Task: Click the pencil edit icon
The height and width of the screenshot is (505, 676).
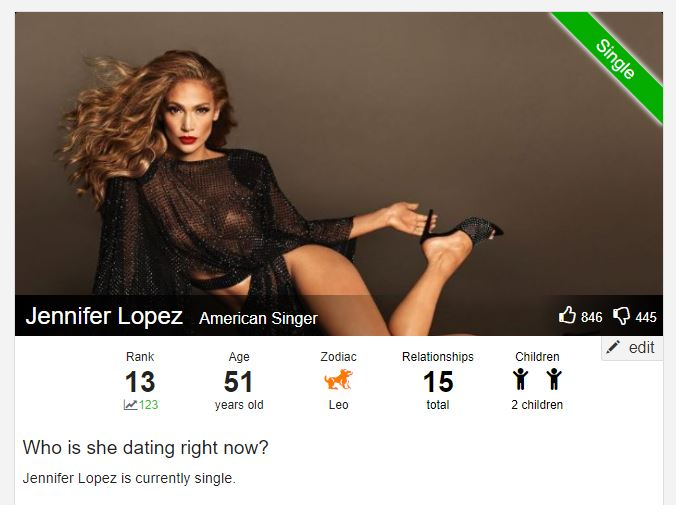Action: point(613,347)
